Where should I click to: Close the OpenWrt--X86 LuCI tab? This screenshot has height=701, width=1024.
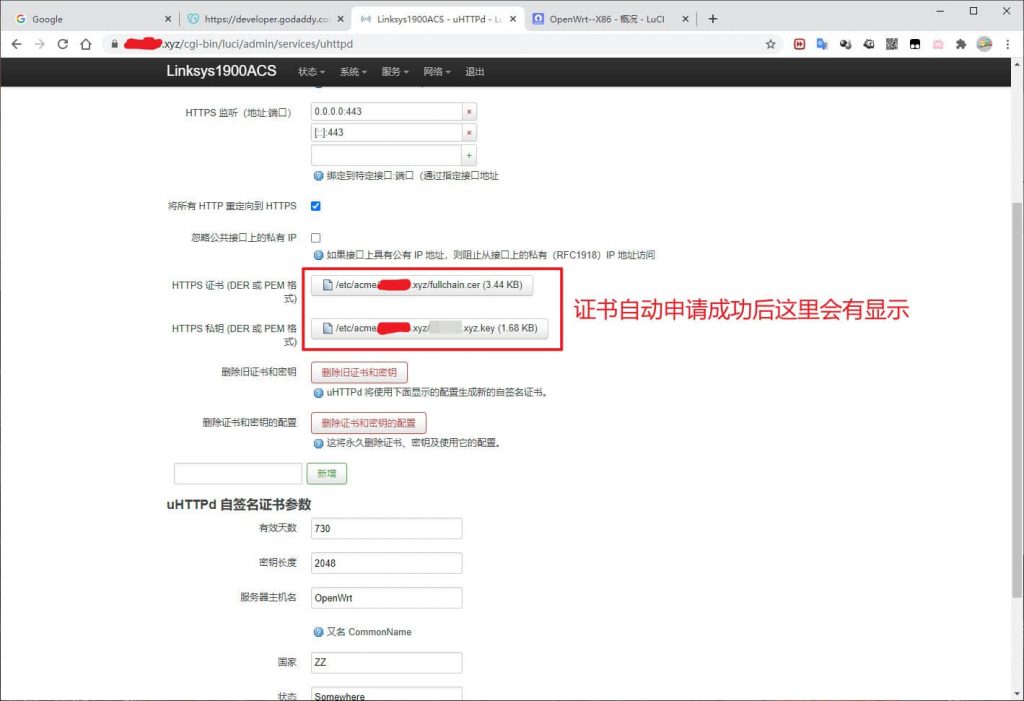coord(685,19)
